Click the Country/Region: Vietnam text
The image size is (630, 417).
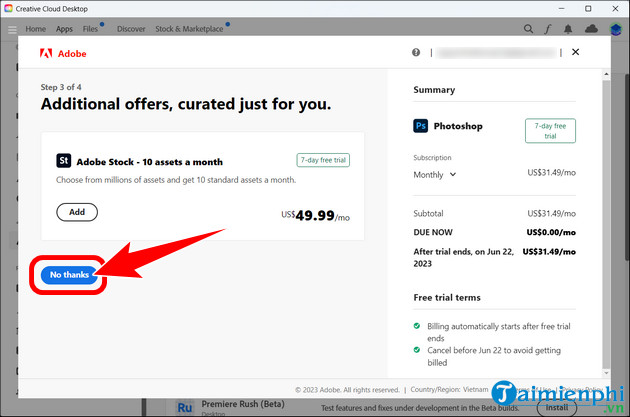tap(449, 389)
